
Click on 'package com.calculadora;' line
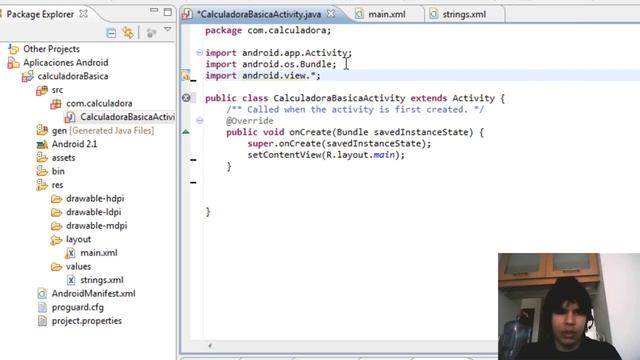(x=268, y=31)
